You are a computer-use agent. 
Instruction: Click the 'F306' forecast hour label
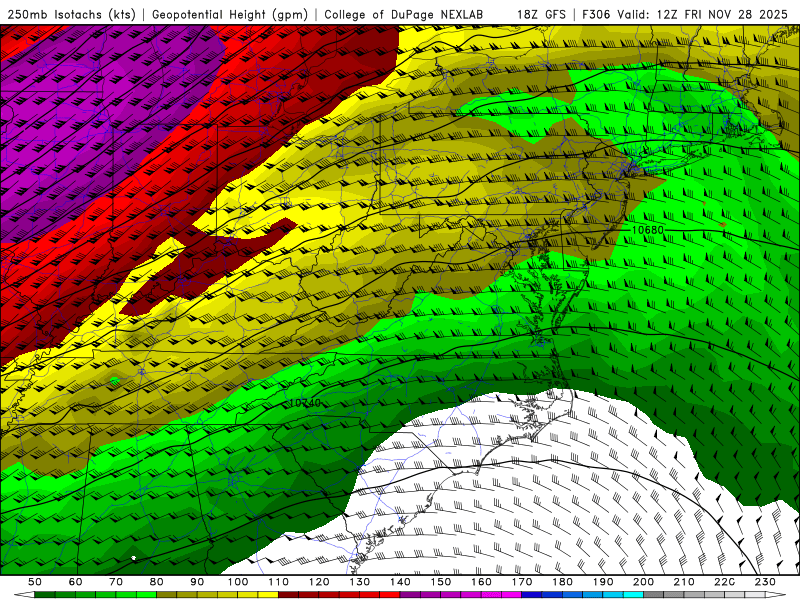coord(596,15)
